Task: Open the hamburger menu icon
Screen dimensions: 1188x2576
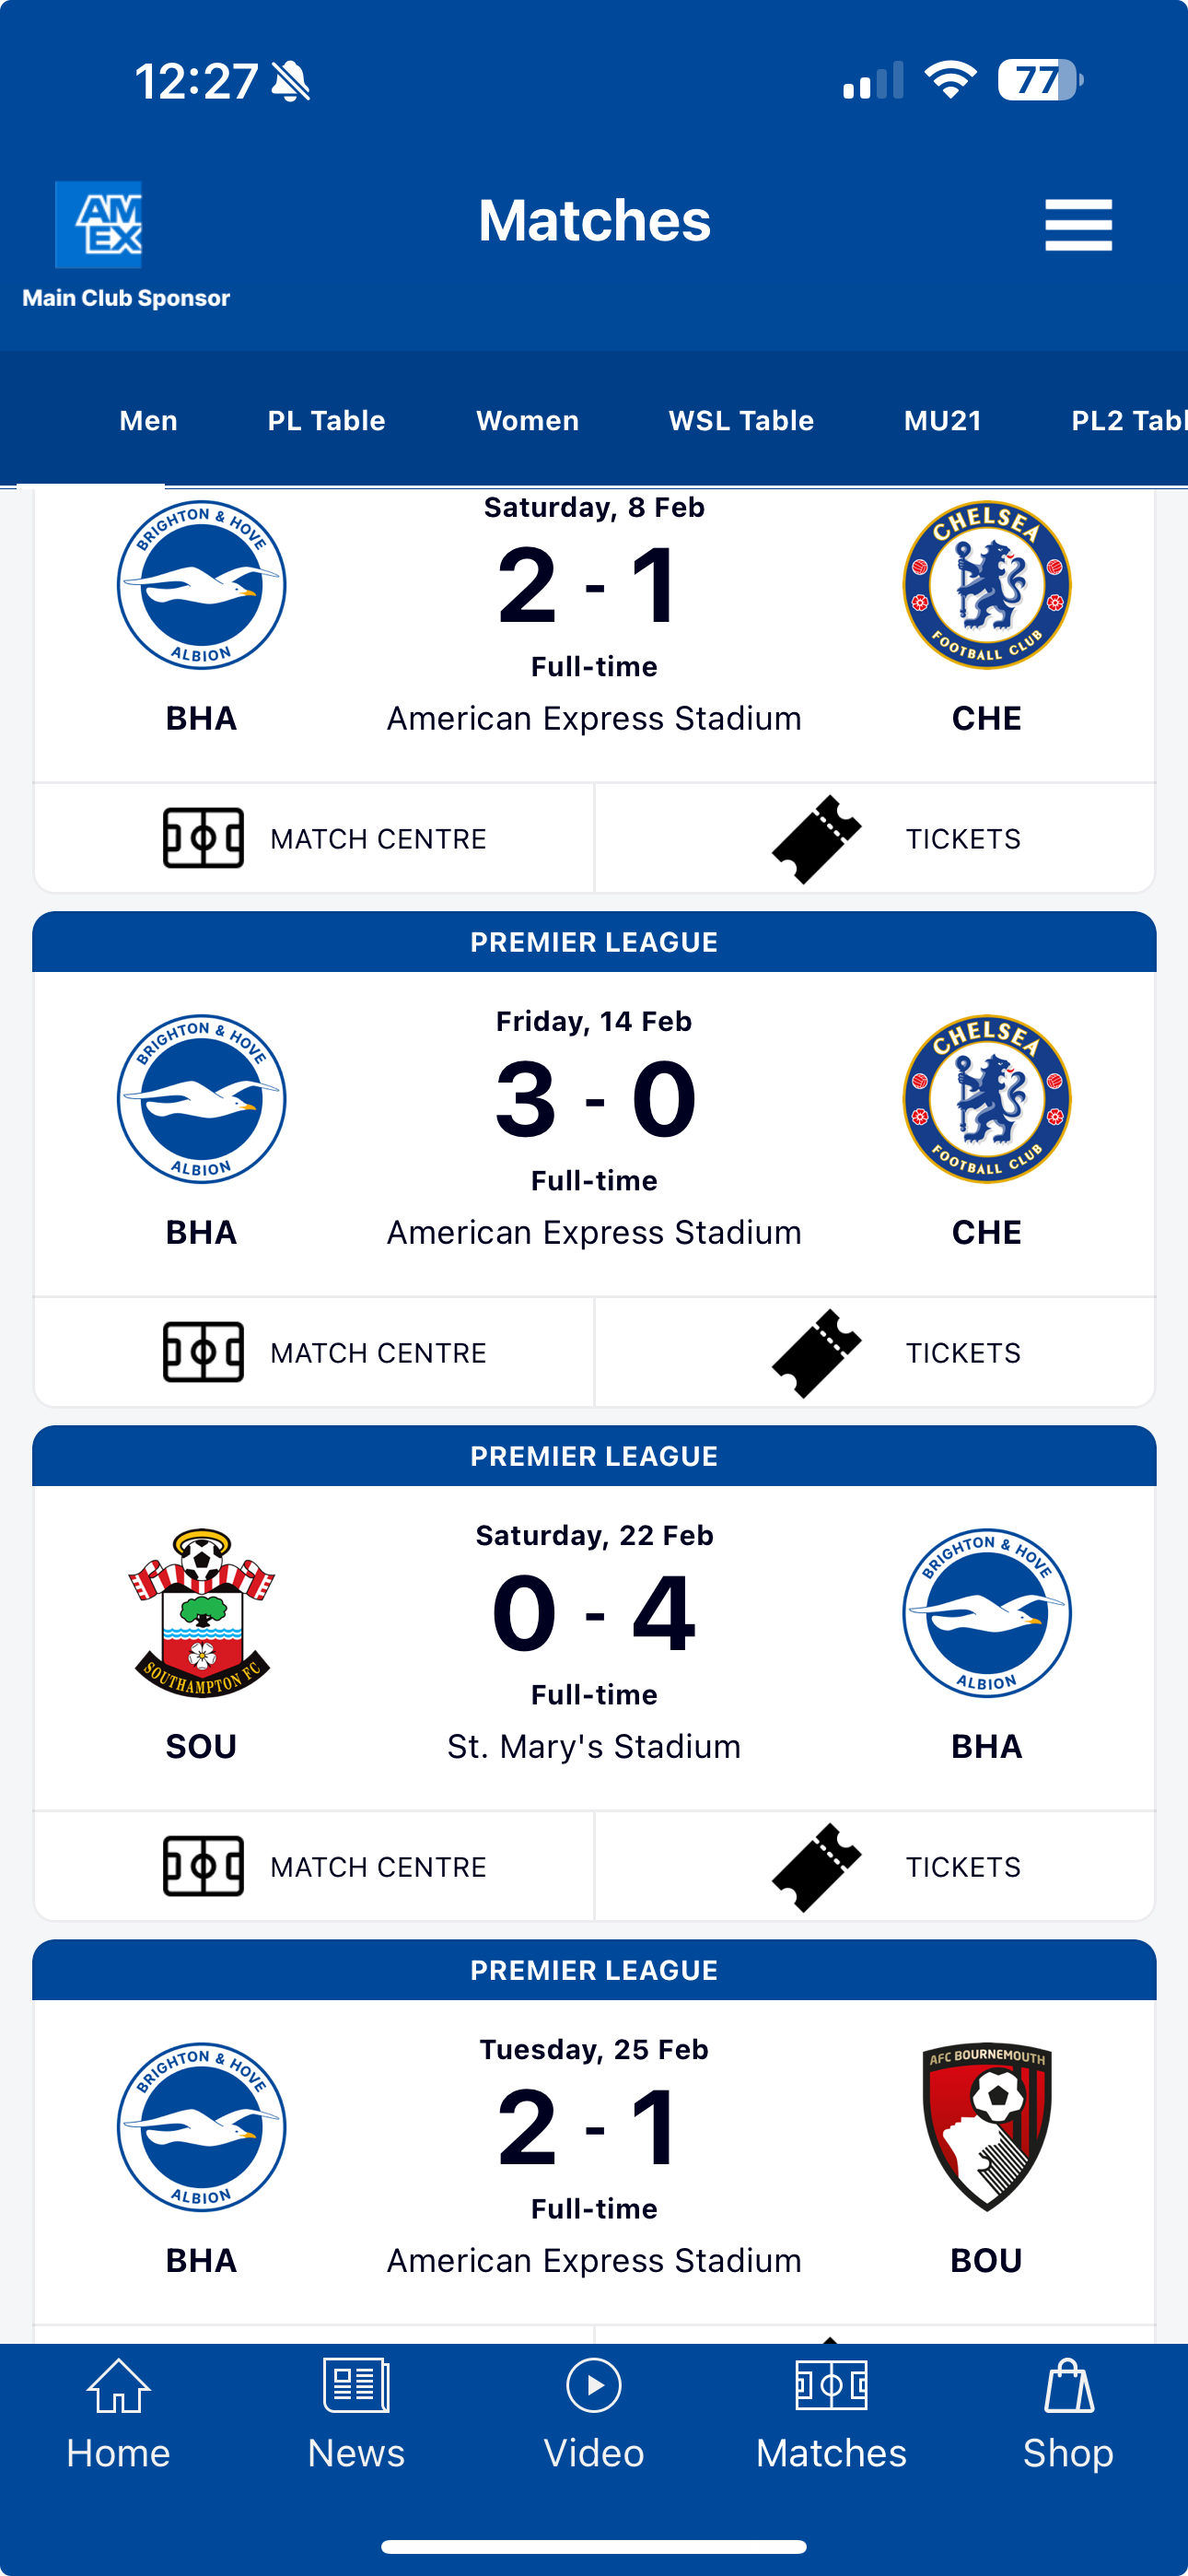Action: 1078,224
